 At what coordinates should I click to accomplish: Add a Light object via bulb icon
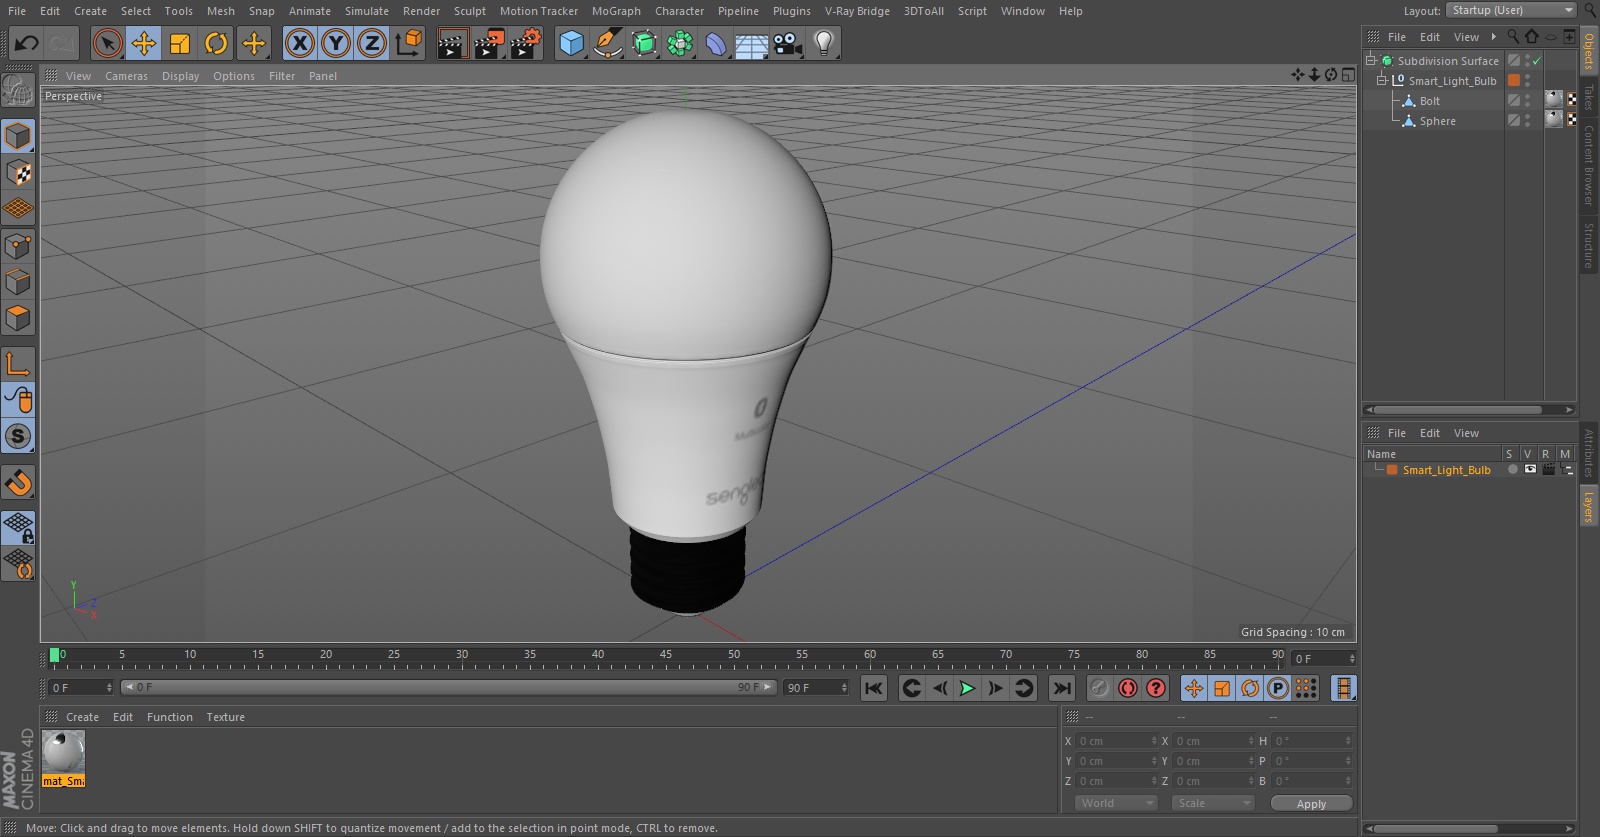pyautogui.click(x=824, y=43)
